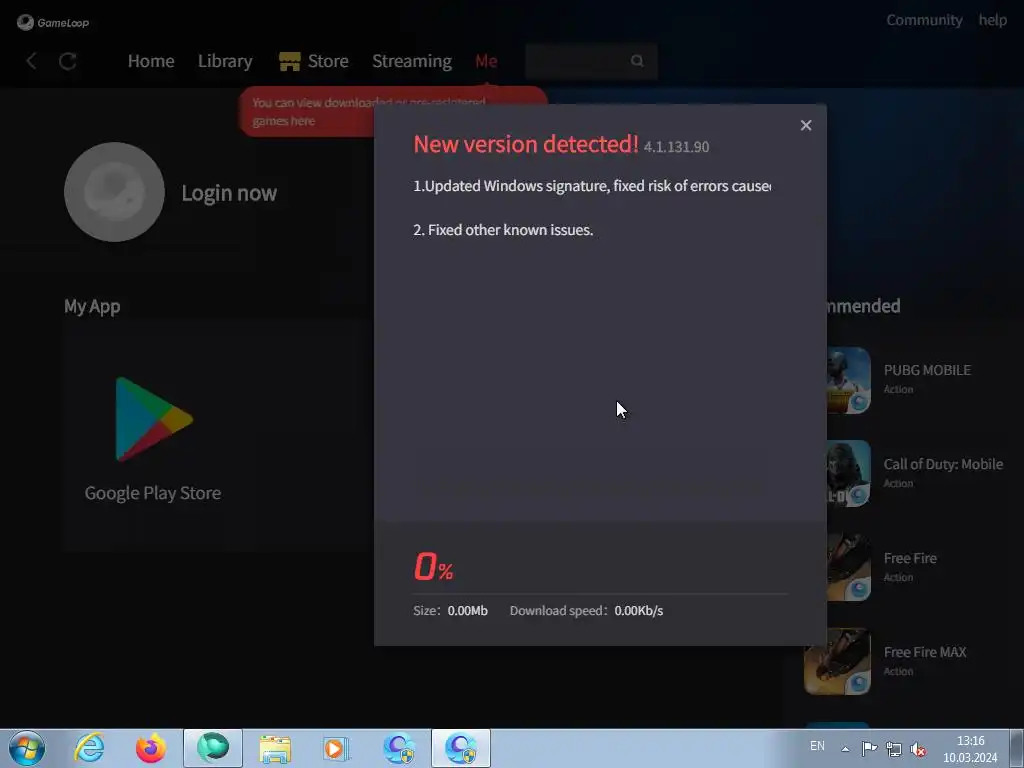The image size is (1024, 768).
Task: Click the search magnifier icon
Action: point(637,61)
